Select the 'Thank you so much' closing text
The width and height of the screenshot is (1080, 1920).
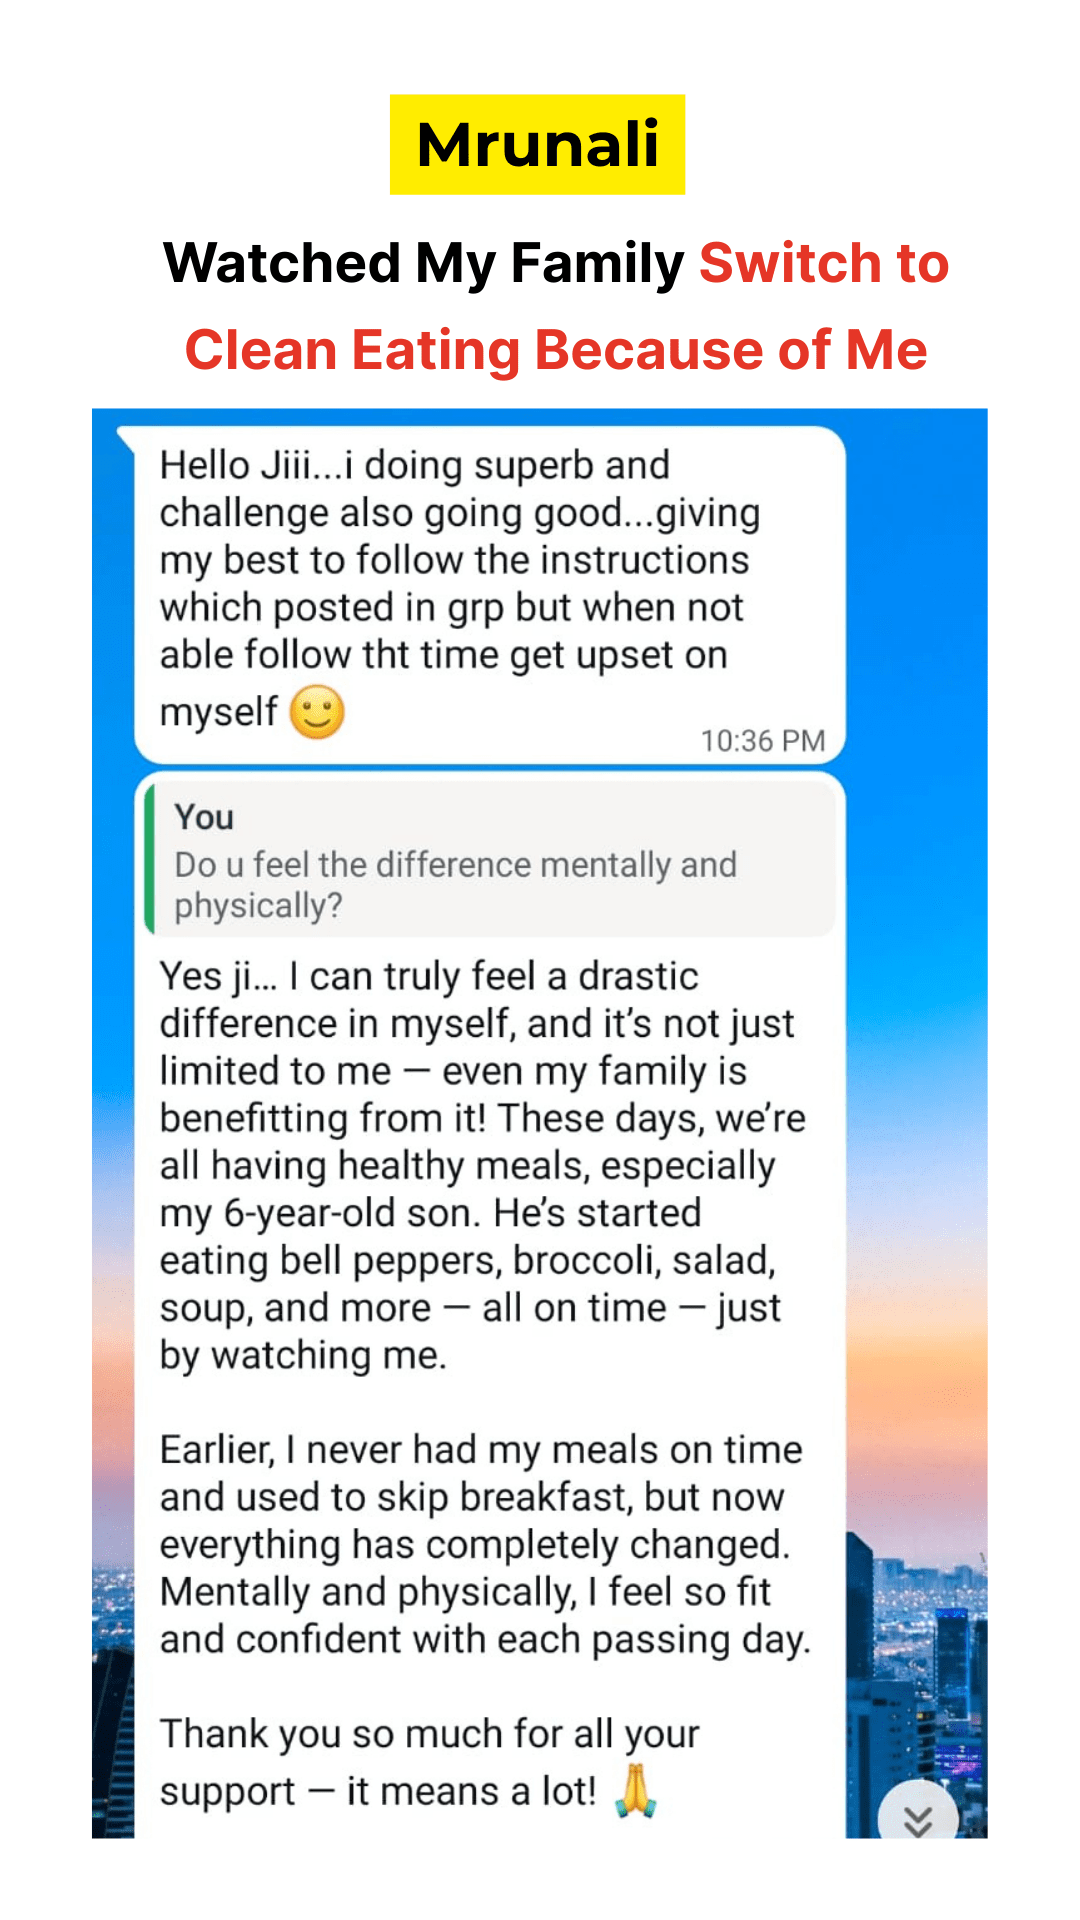click(430, 1760)
